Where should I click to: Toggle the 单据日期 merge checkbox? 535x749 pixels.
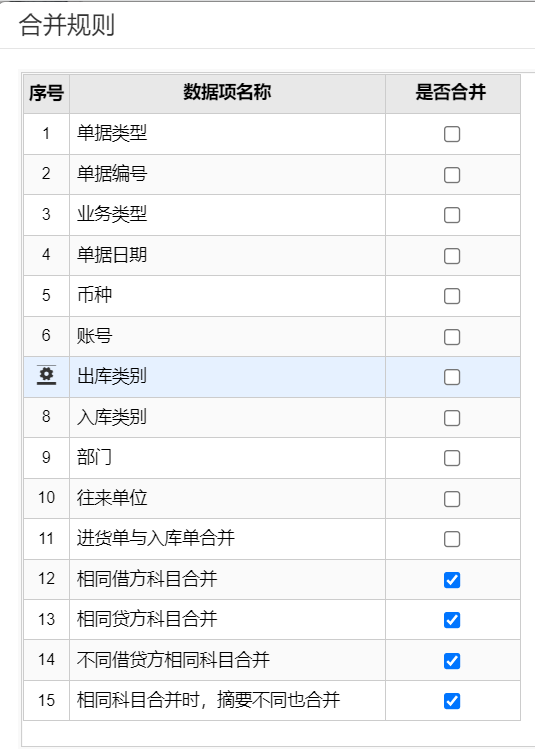(x=452, y=256)
